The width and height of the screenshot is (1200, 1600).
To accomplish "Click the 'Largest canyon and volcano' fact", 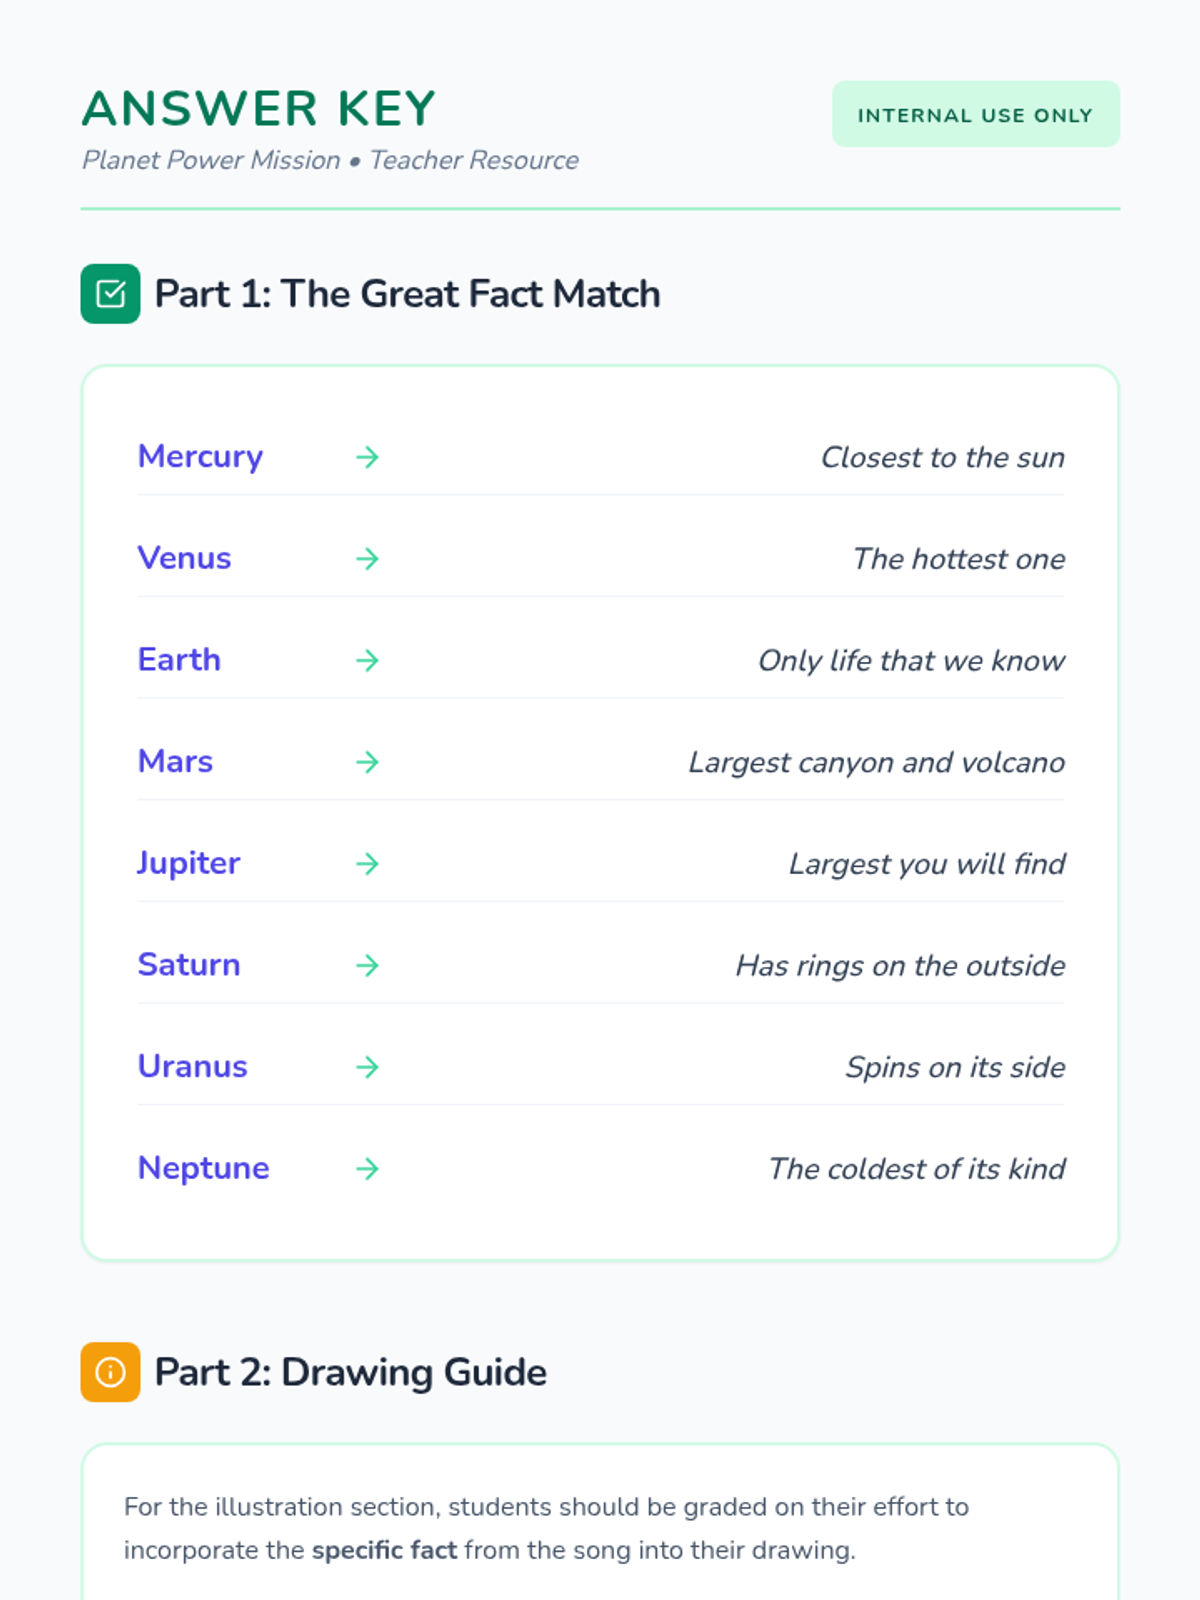I will (x=876, y=763).
